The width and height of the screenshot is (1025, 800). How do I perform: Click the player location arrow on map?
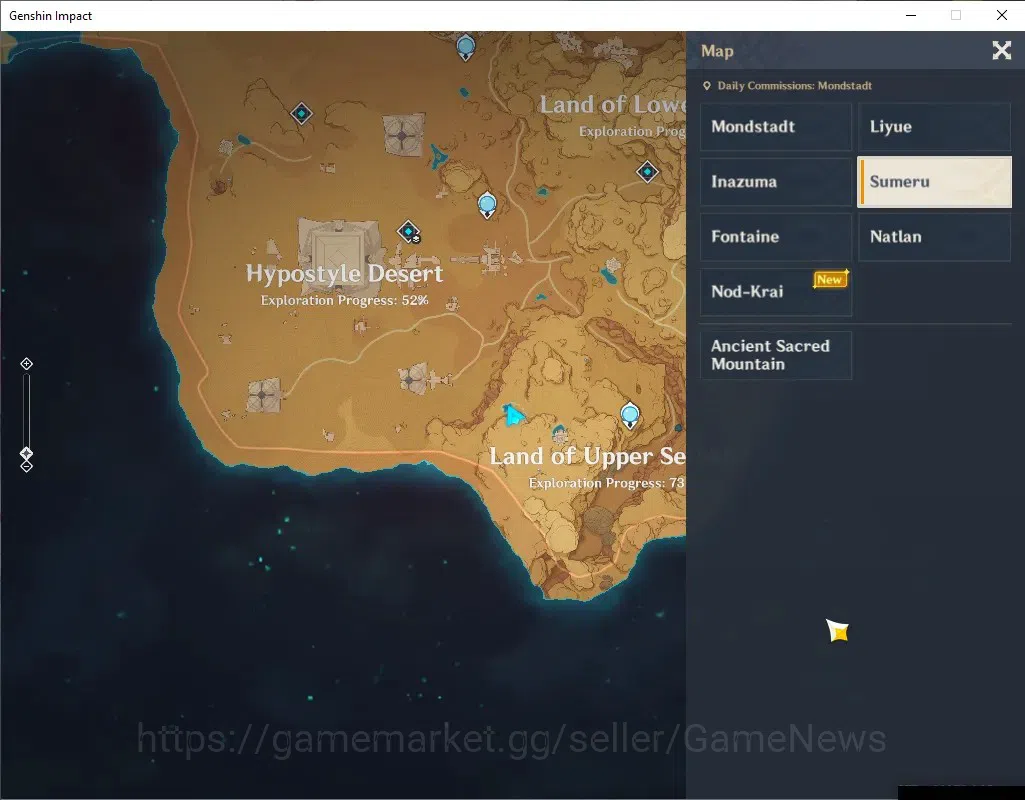513,414
